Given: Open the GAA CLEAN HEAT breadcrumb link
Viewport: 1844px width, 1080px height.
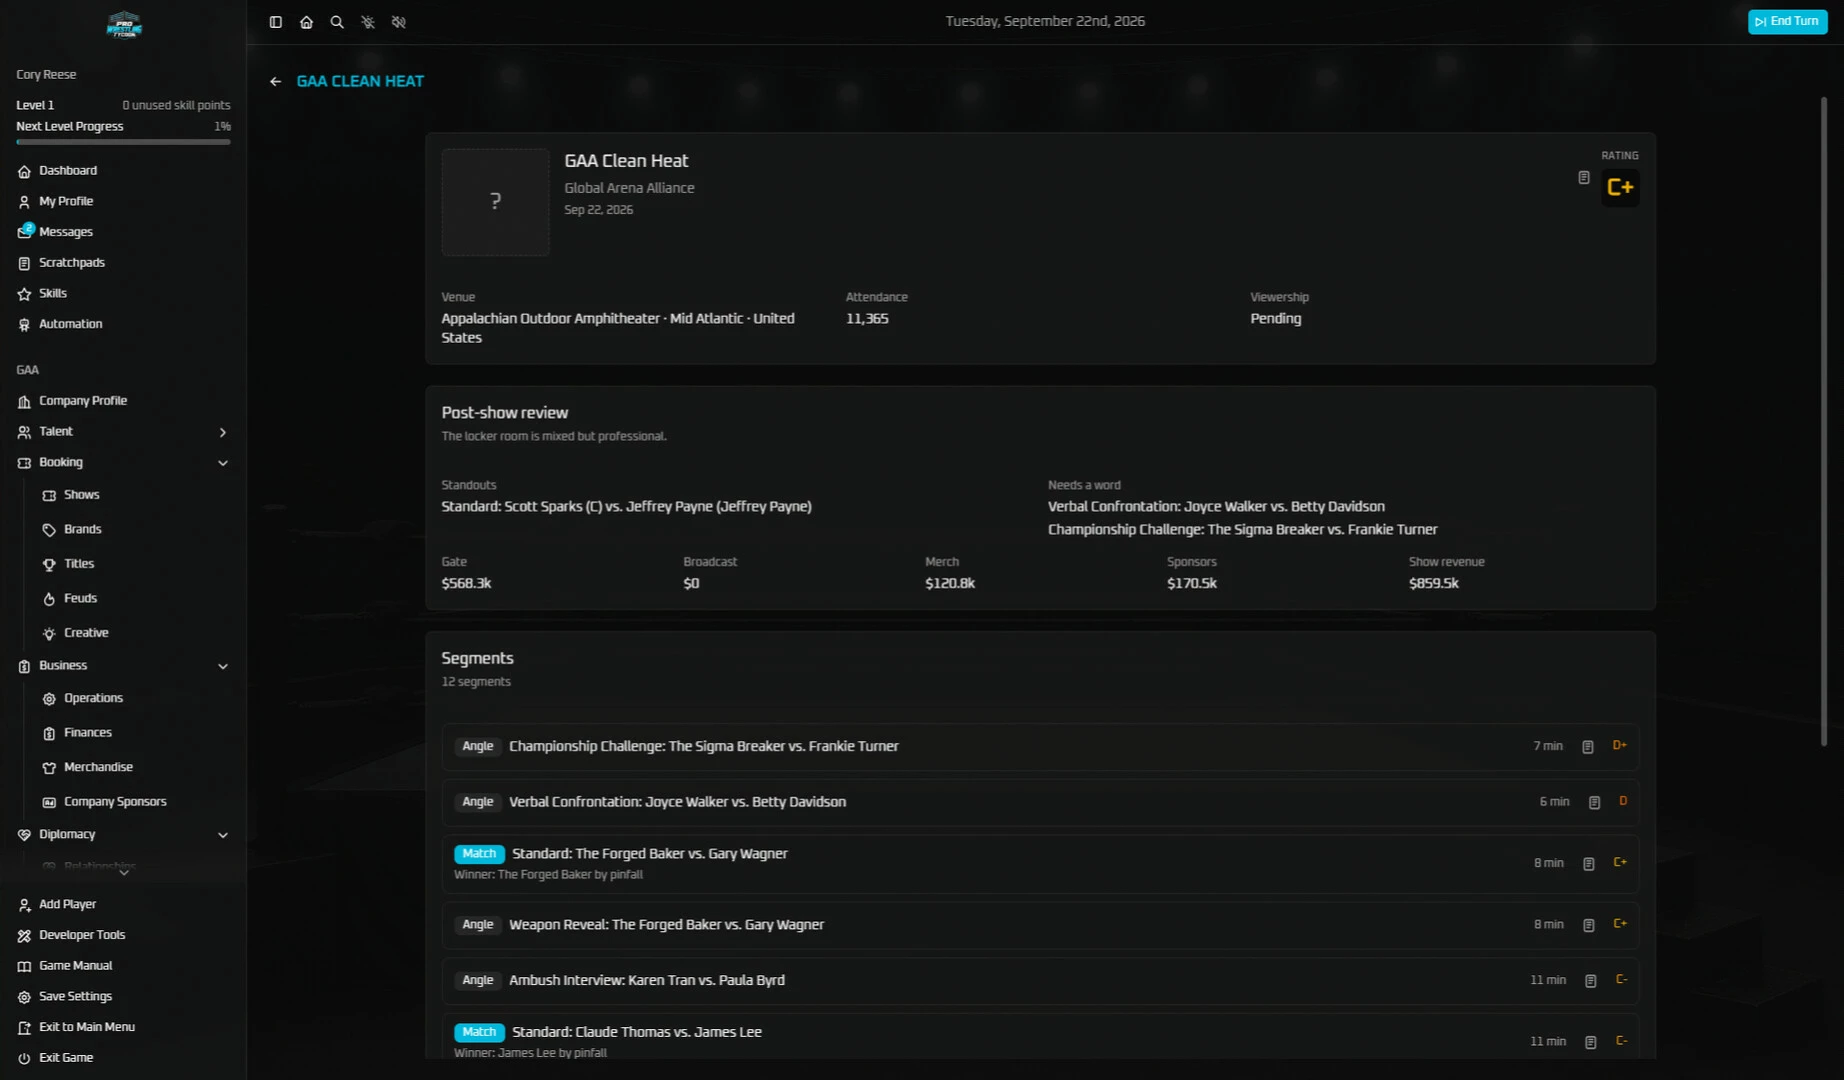Looking at the screenshot, I should 360,81.
